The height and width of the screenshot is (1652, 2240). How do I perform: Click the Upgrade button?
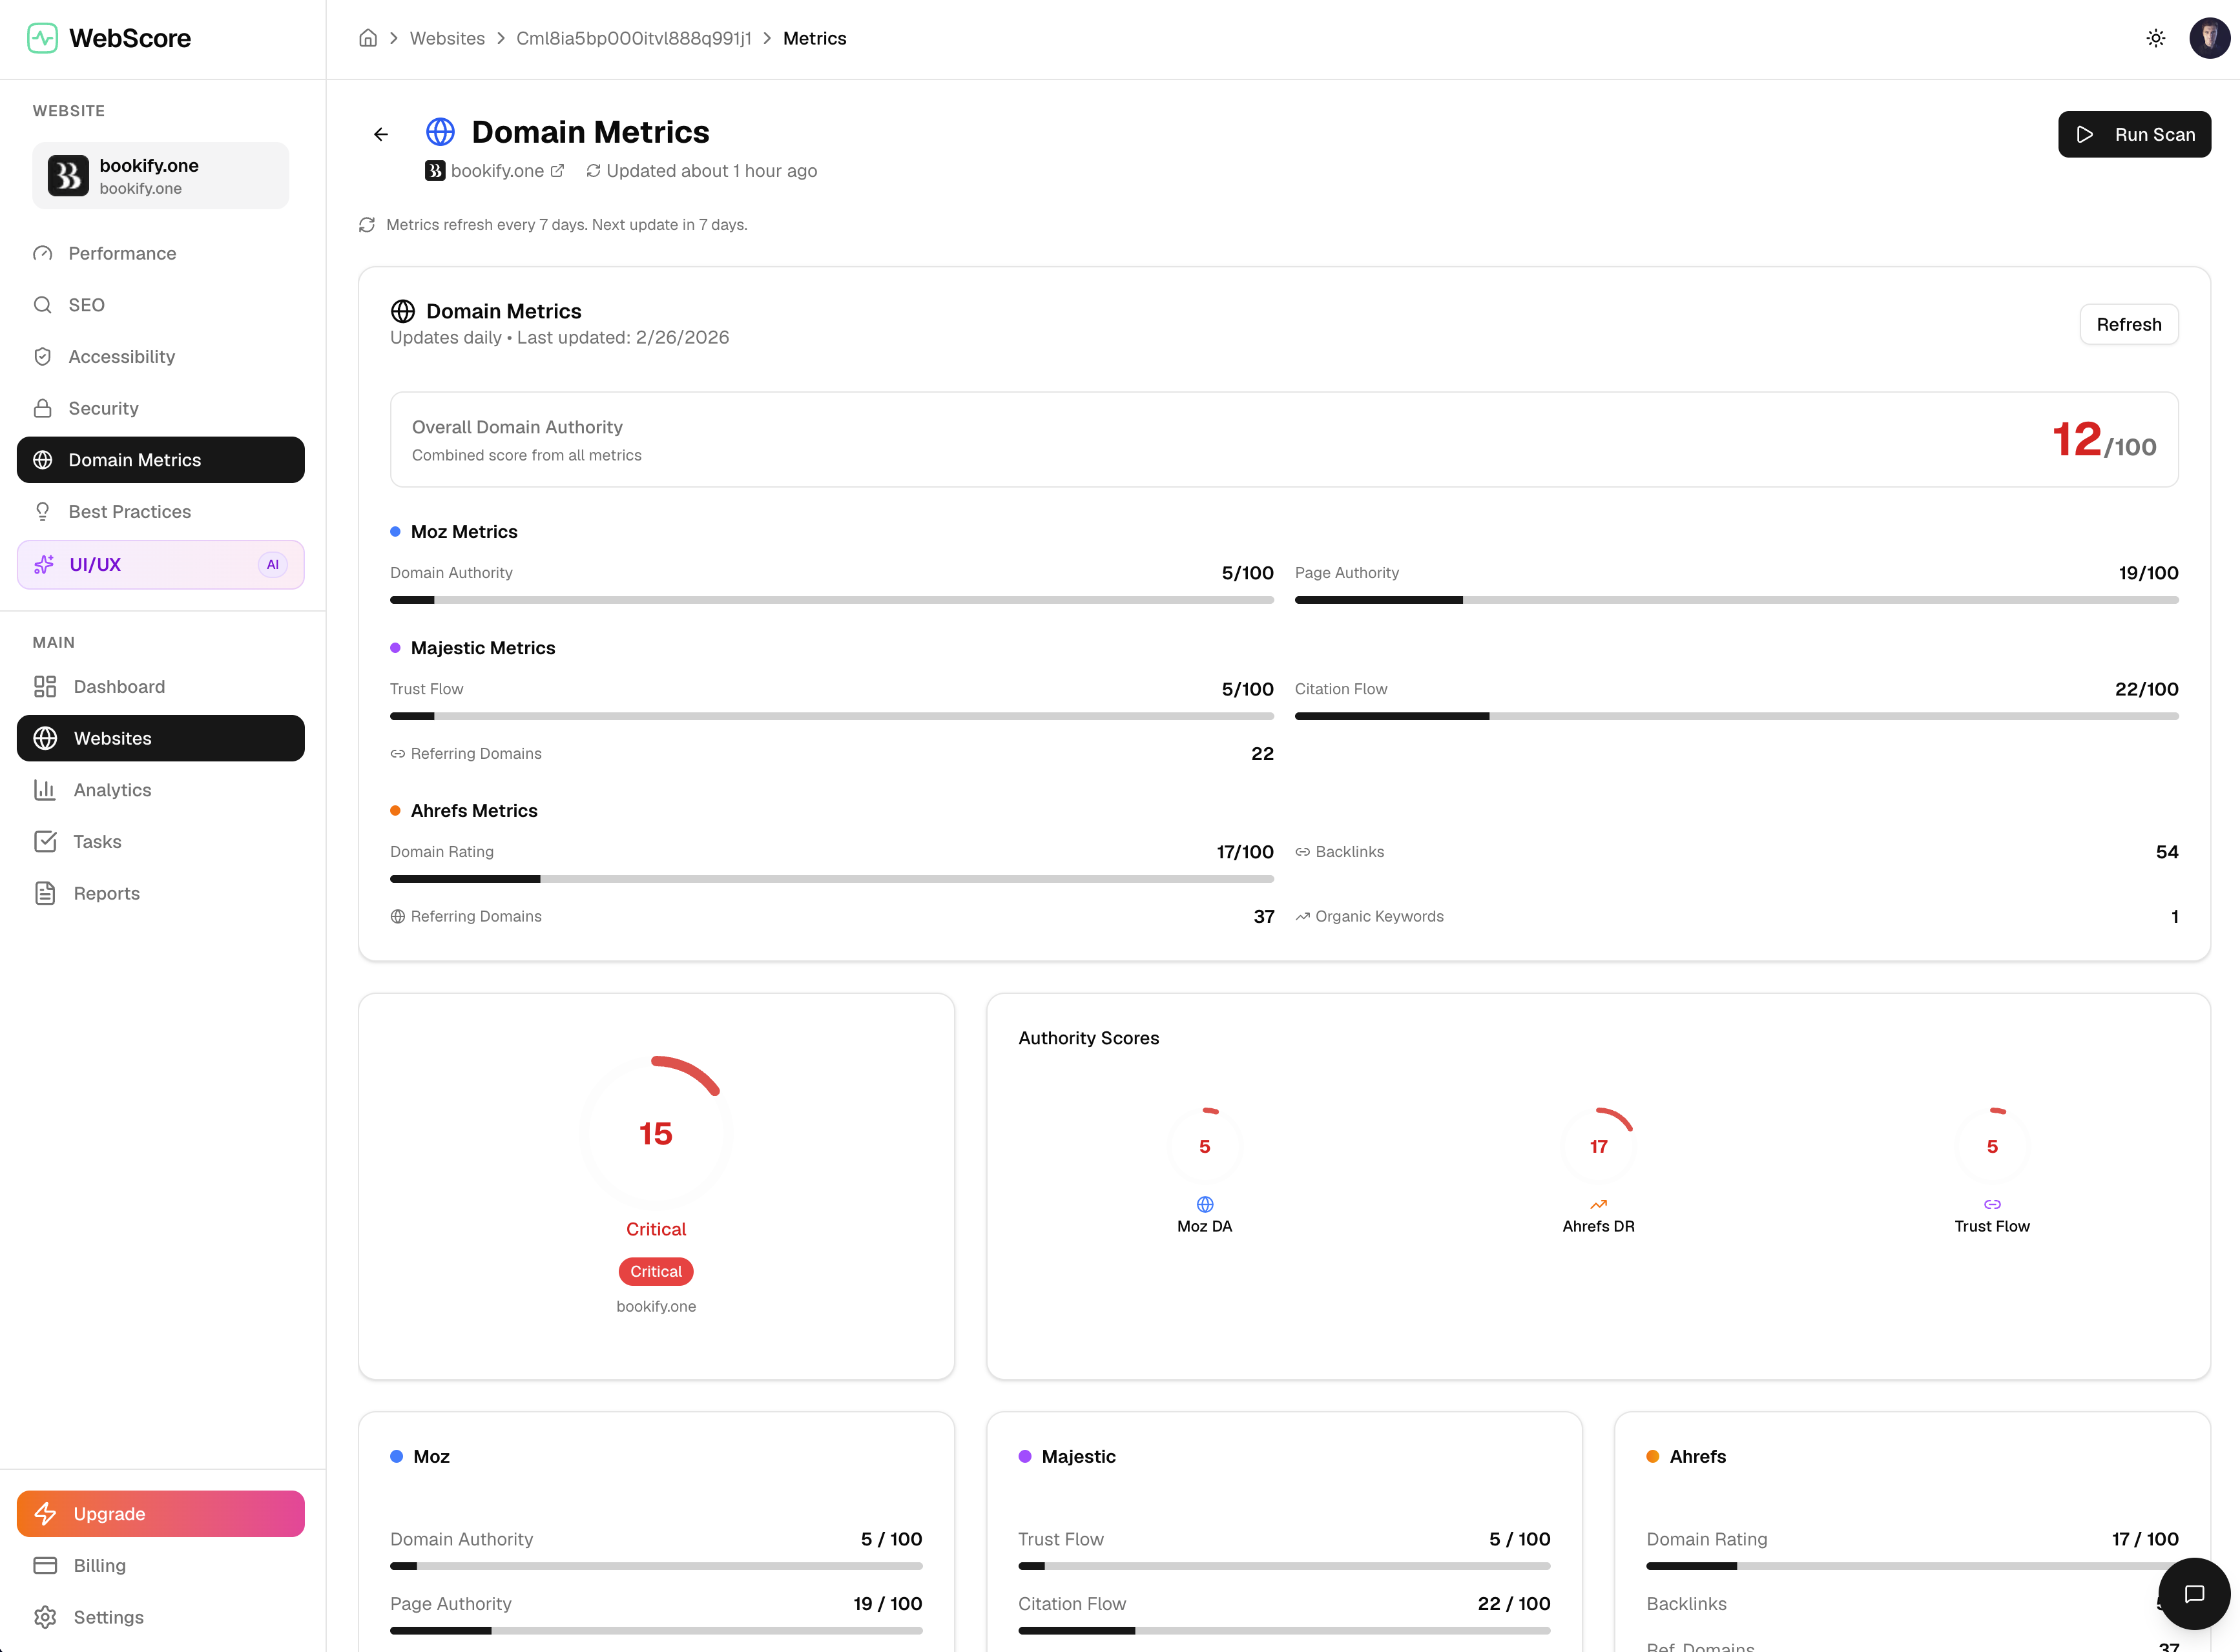(x=160, y=1513)
